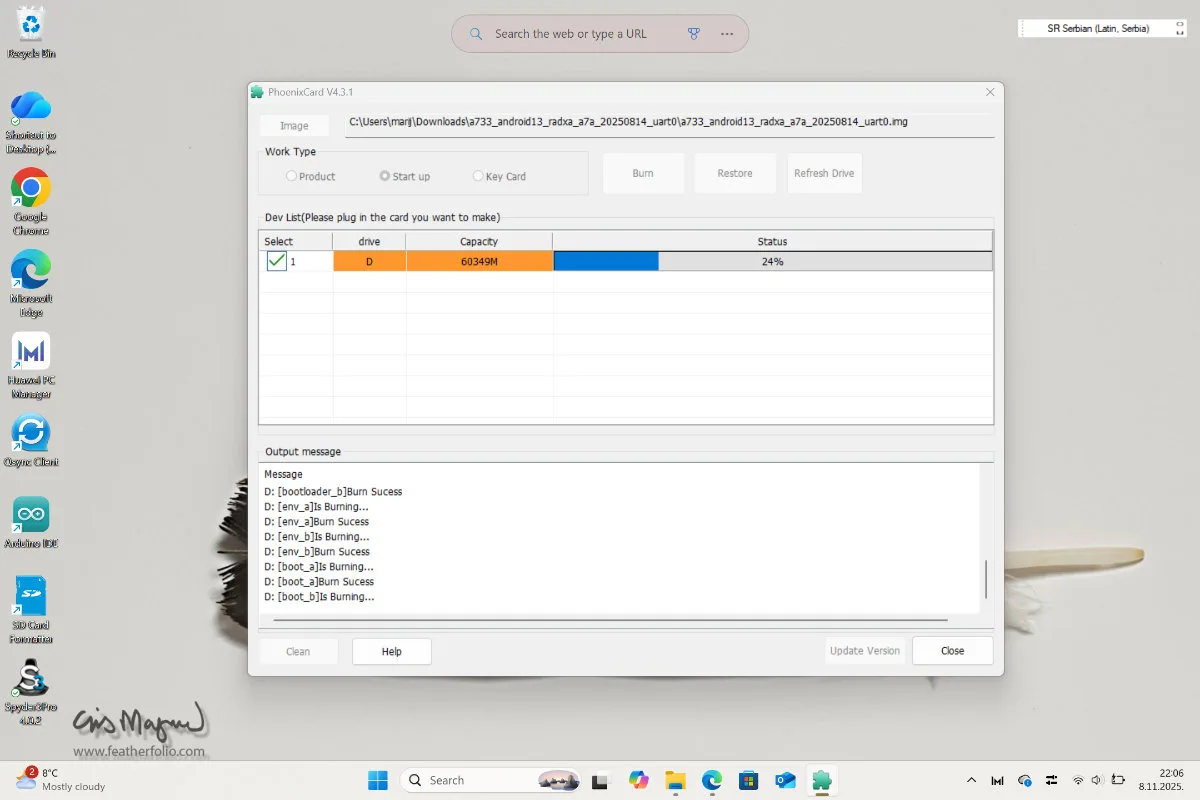Image resolution: width=1200 pixels, height=800 pixels.
Task: Click the Help button
Action: (x=391, y=651)
